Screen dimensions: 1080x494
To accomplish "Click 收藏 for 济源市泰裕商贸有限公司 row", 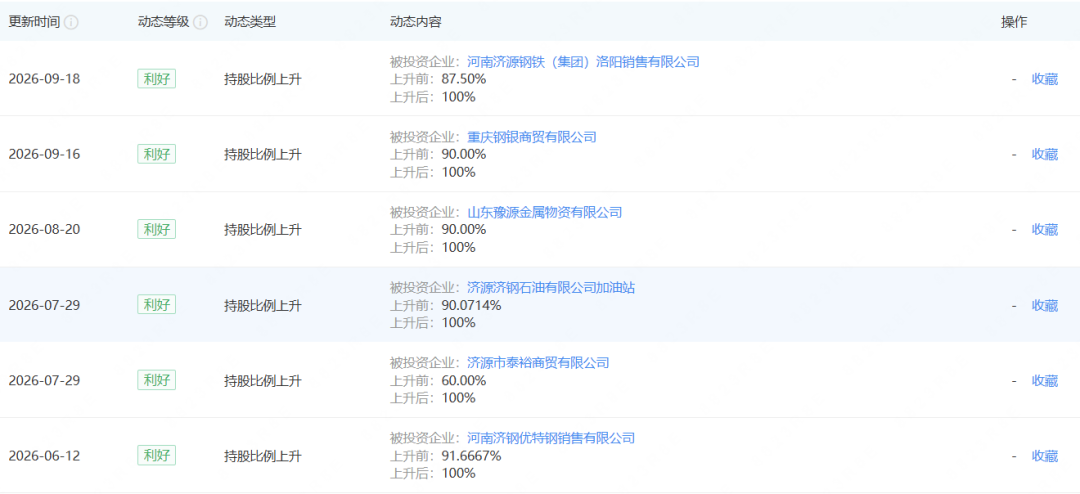I will 1044,380.
